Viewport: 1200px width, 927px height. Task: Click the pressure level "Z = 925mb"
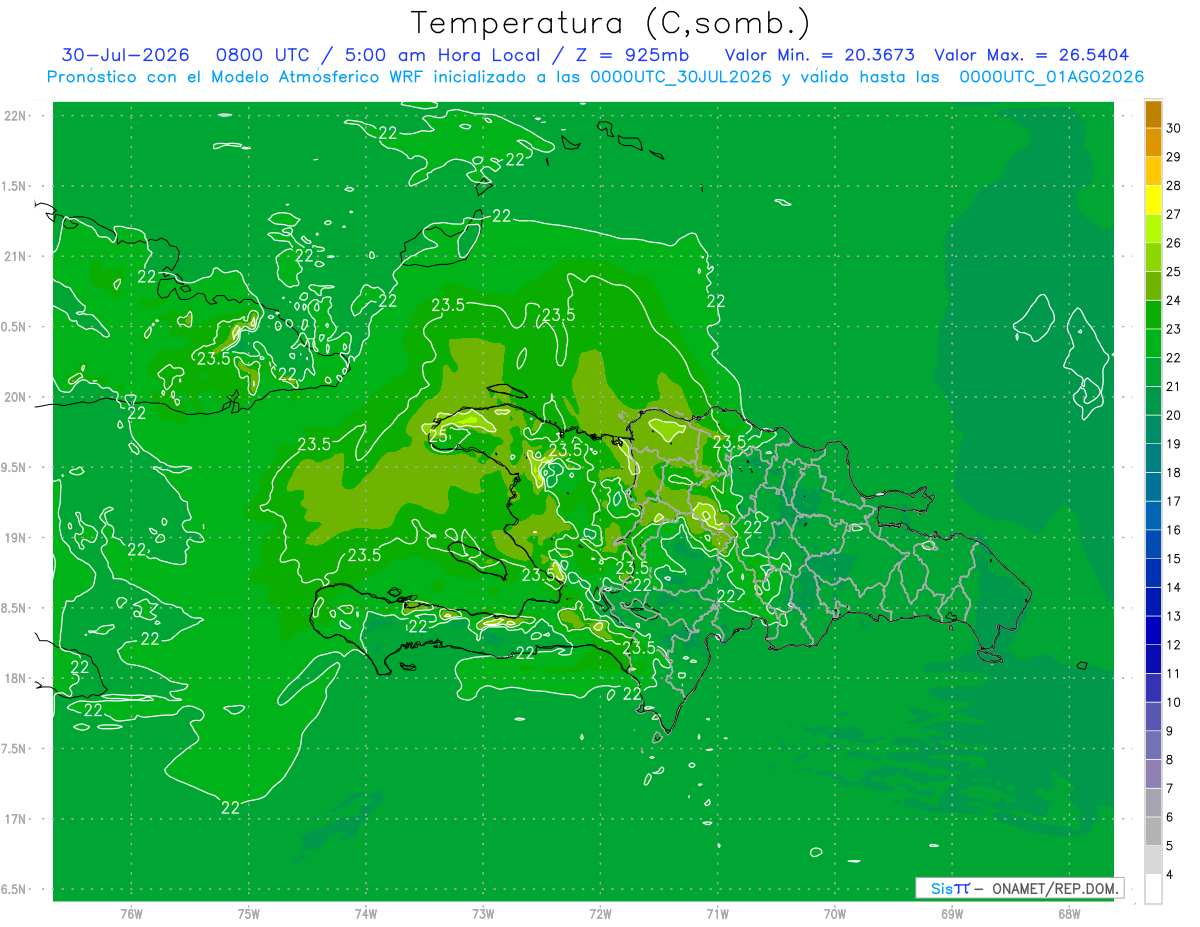[x=634, y=55]
